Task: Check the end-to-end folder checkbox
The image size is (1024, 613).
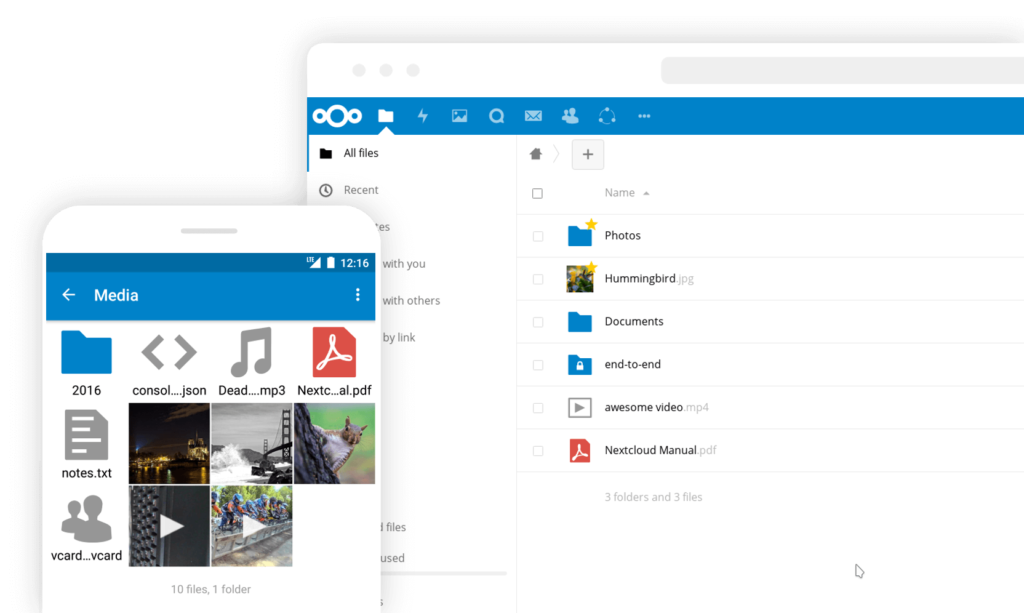Action: point(537,365)
